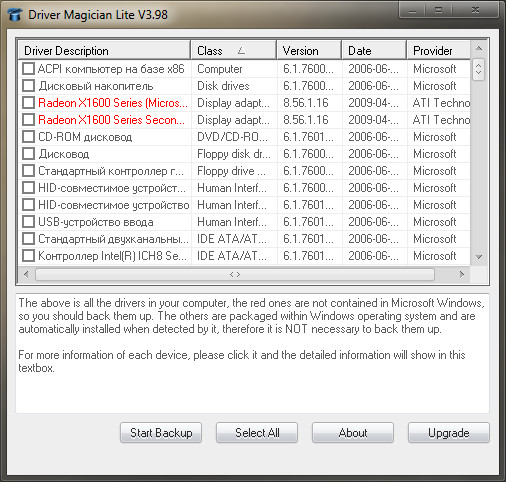Click the horizontal scrollbar right arrow
Viewport: 506px width, 482px height.
coord(462,274)
